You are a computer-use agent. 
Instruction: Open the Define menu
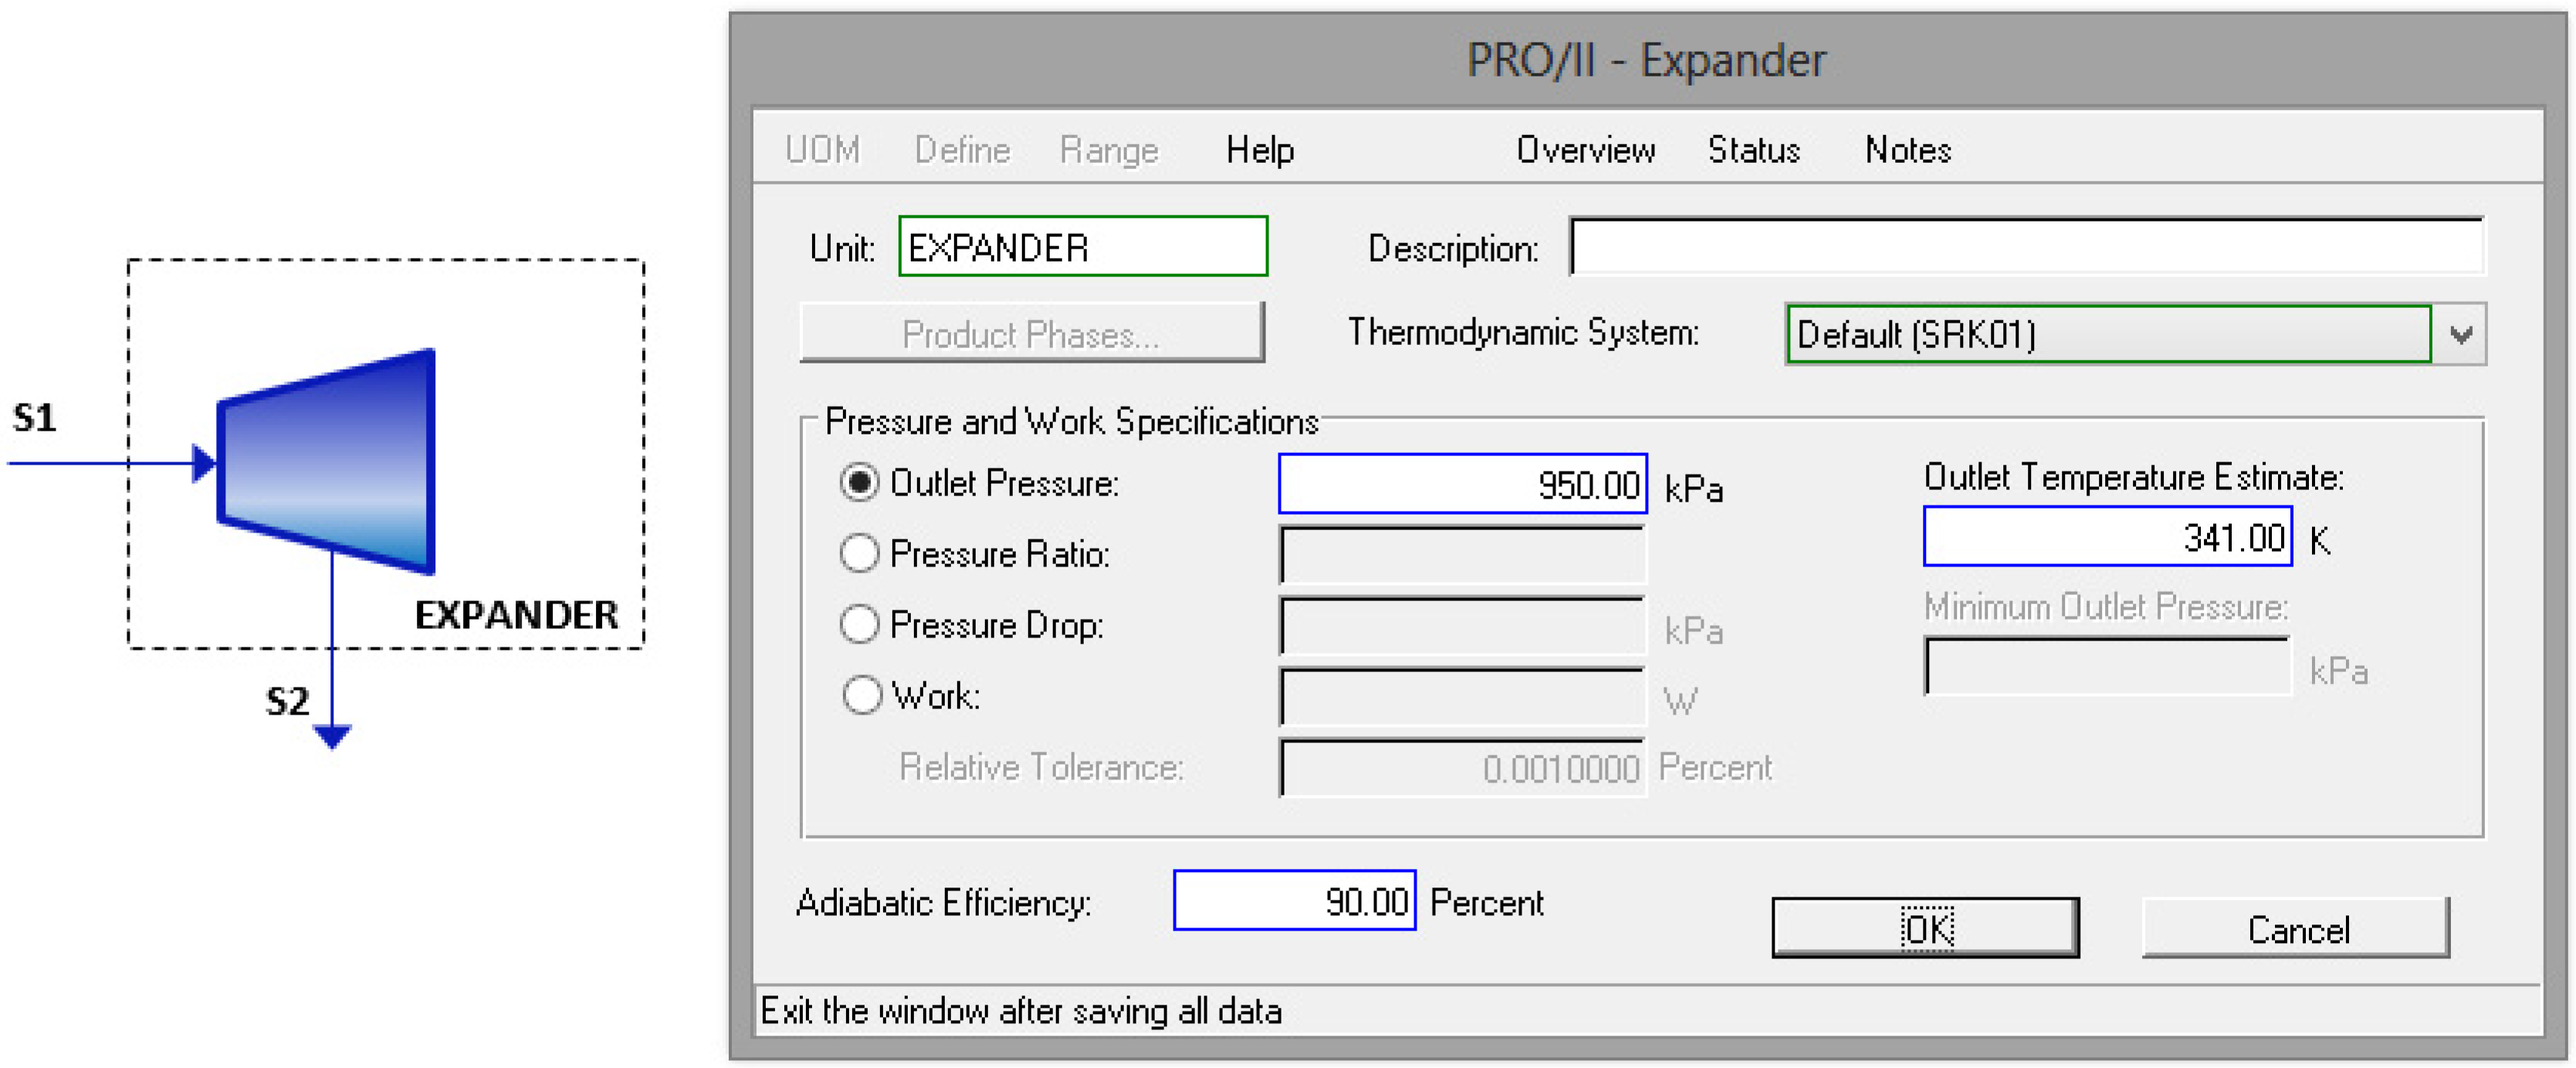[962, 150]
